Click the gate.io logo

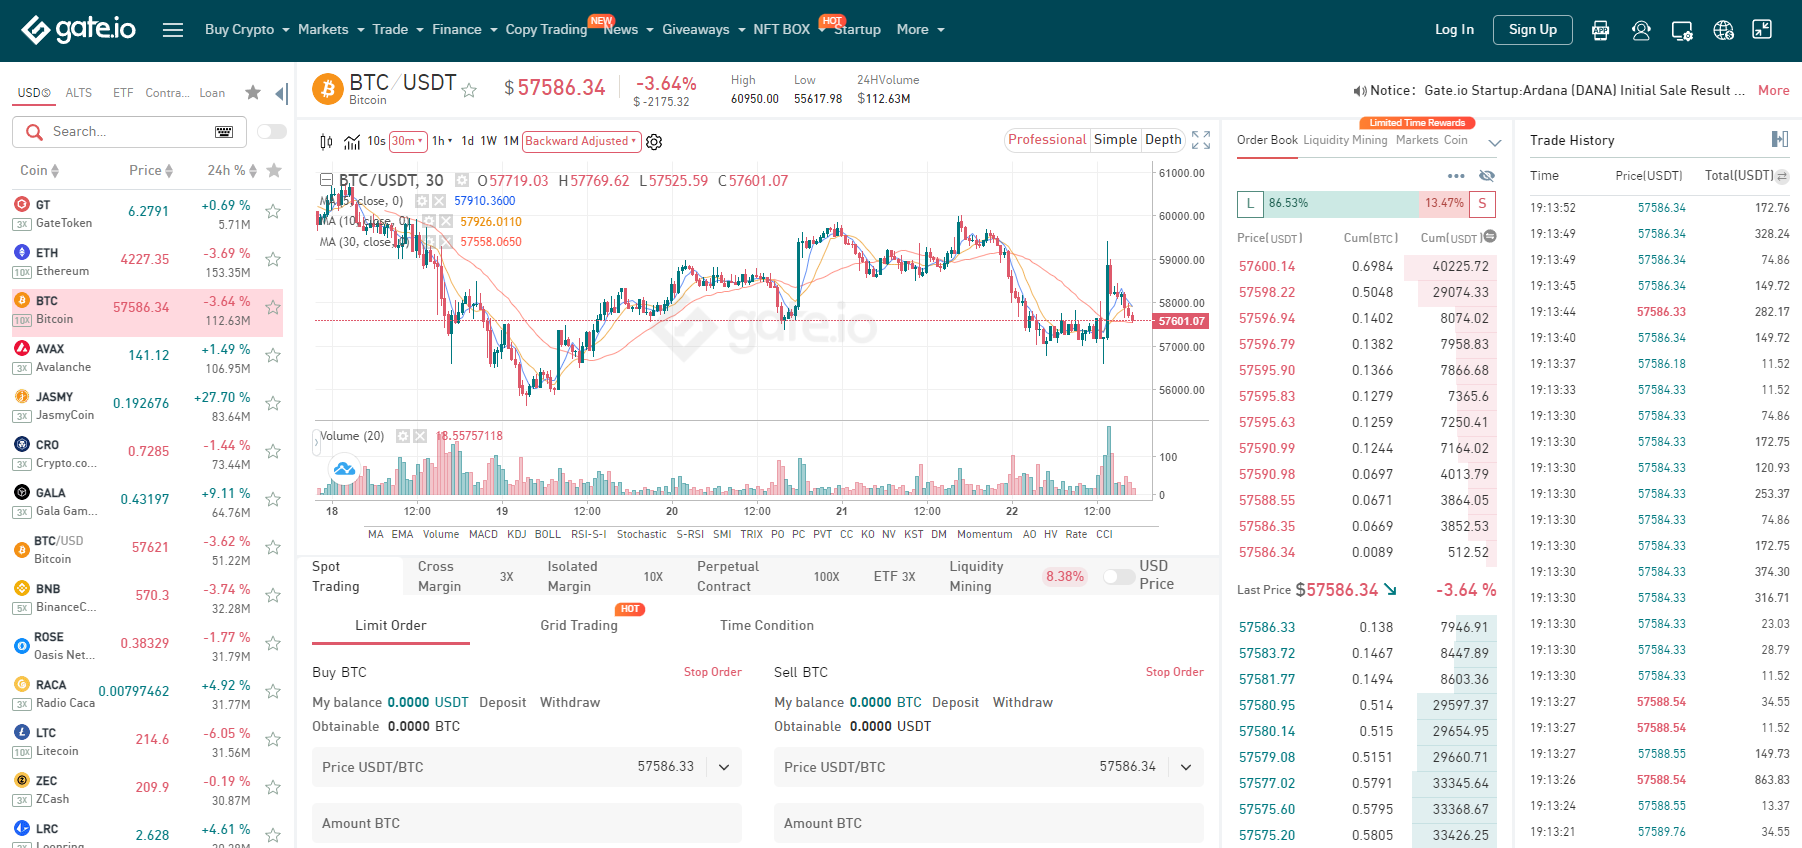tap(79, 30)
